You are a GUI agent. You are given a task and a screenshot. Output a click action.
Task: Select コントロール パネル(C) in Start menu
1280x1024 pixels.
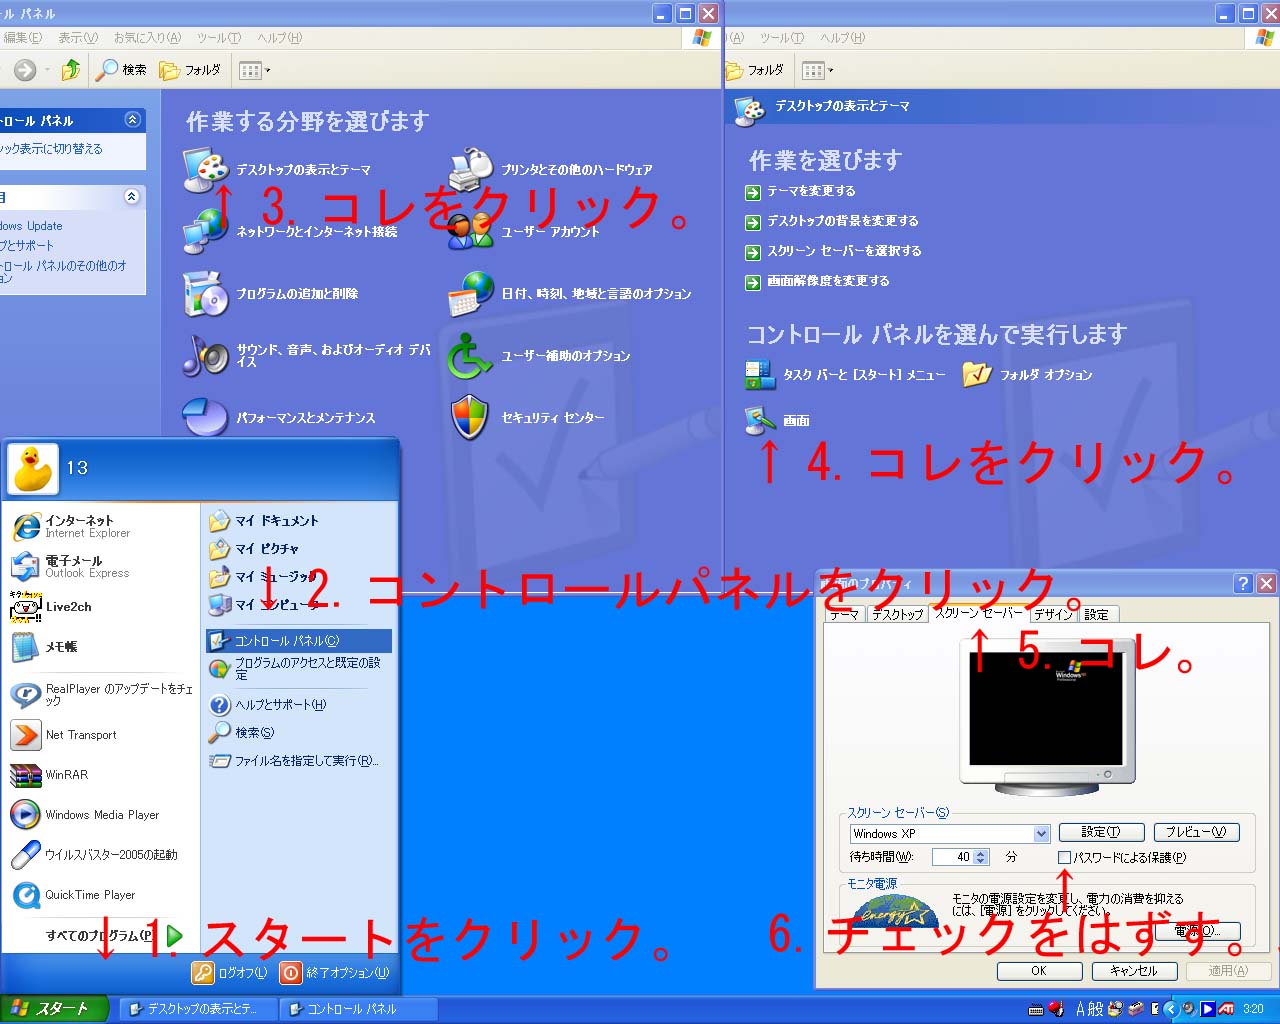point(299,641)
